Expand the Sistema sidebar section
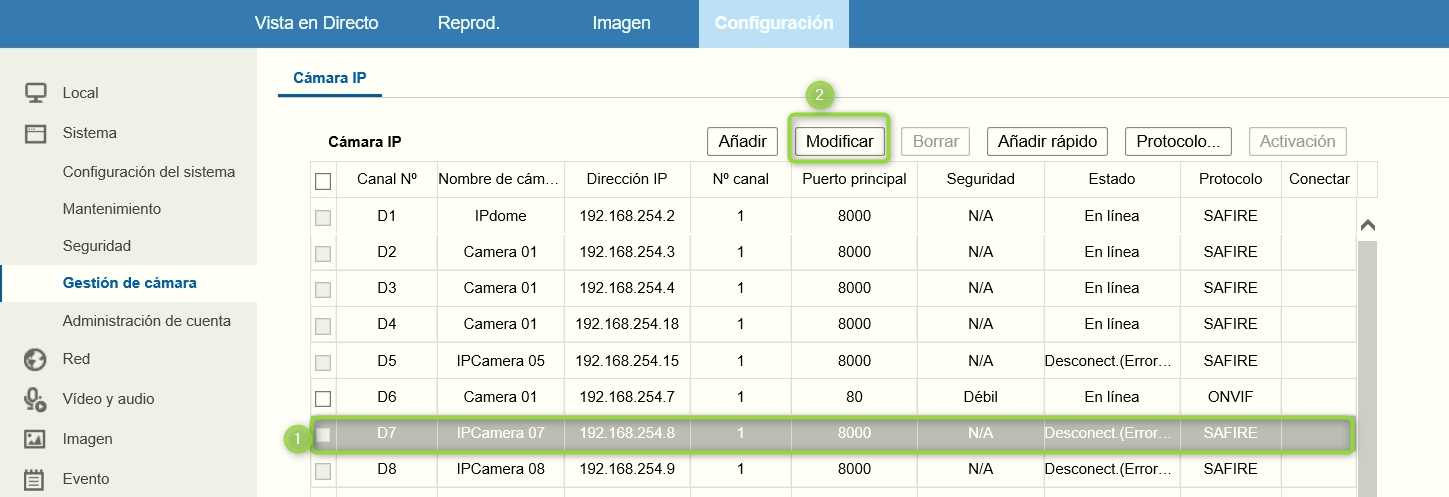 click(89, 133)
